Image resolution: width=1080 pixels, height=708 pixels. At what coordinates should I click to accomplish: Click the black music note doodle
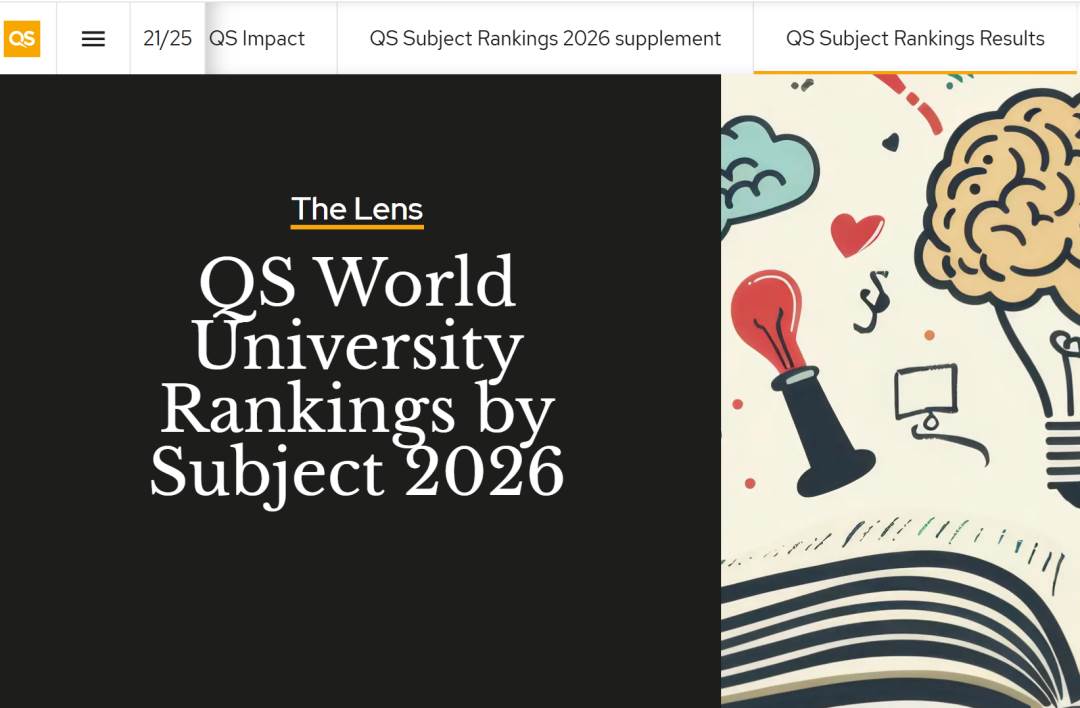871,301
